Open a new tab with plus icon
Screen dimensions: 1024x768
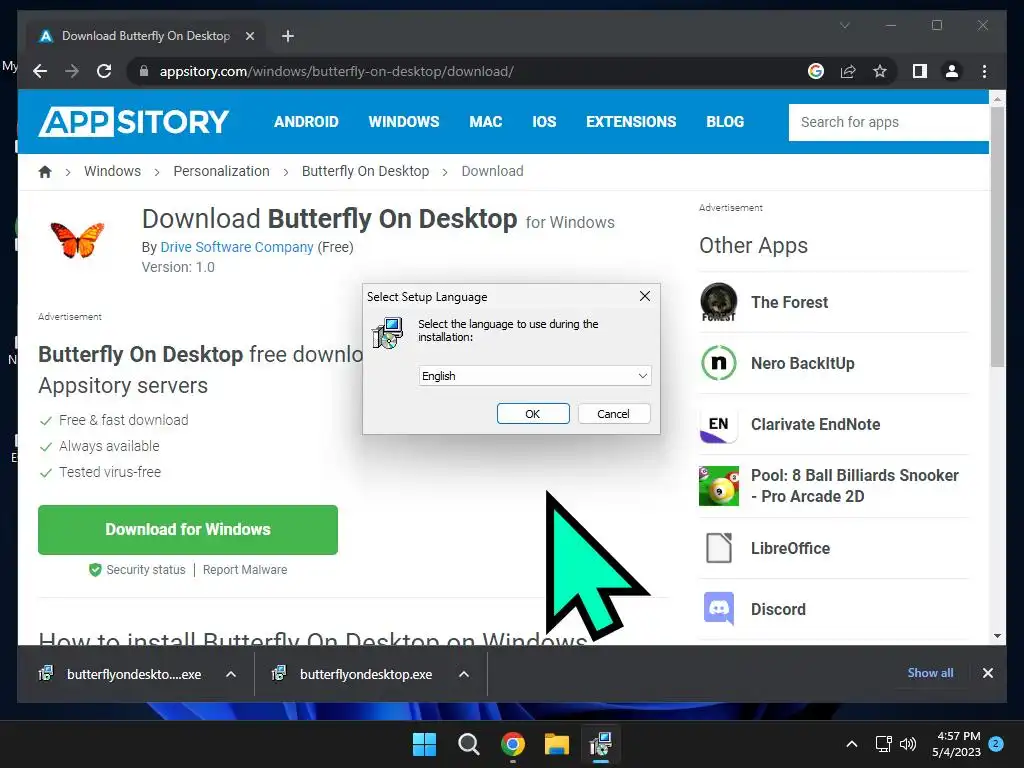pos(288,36)
